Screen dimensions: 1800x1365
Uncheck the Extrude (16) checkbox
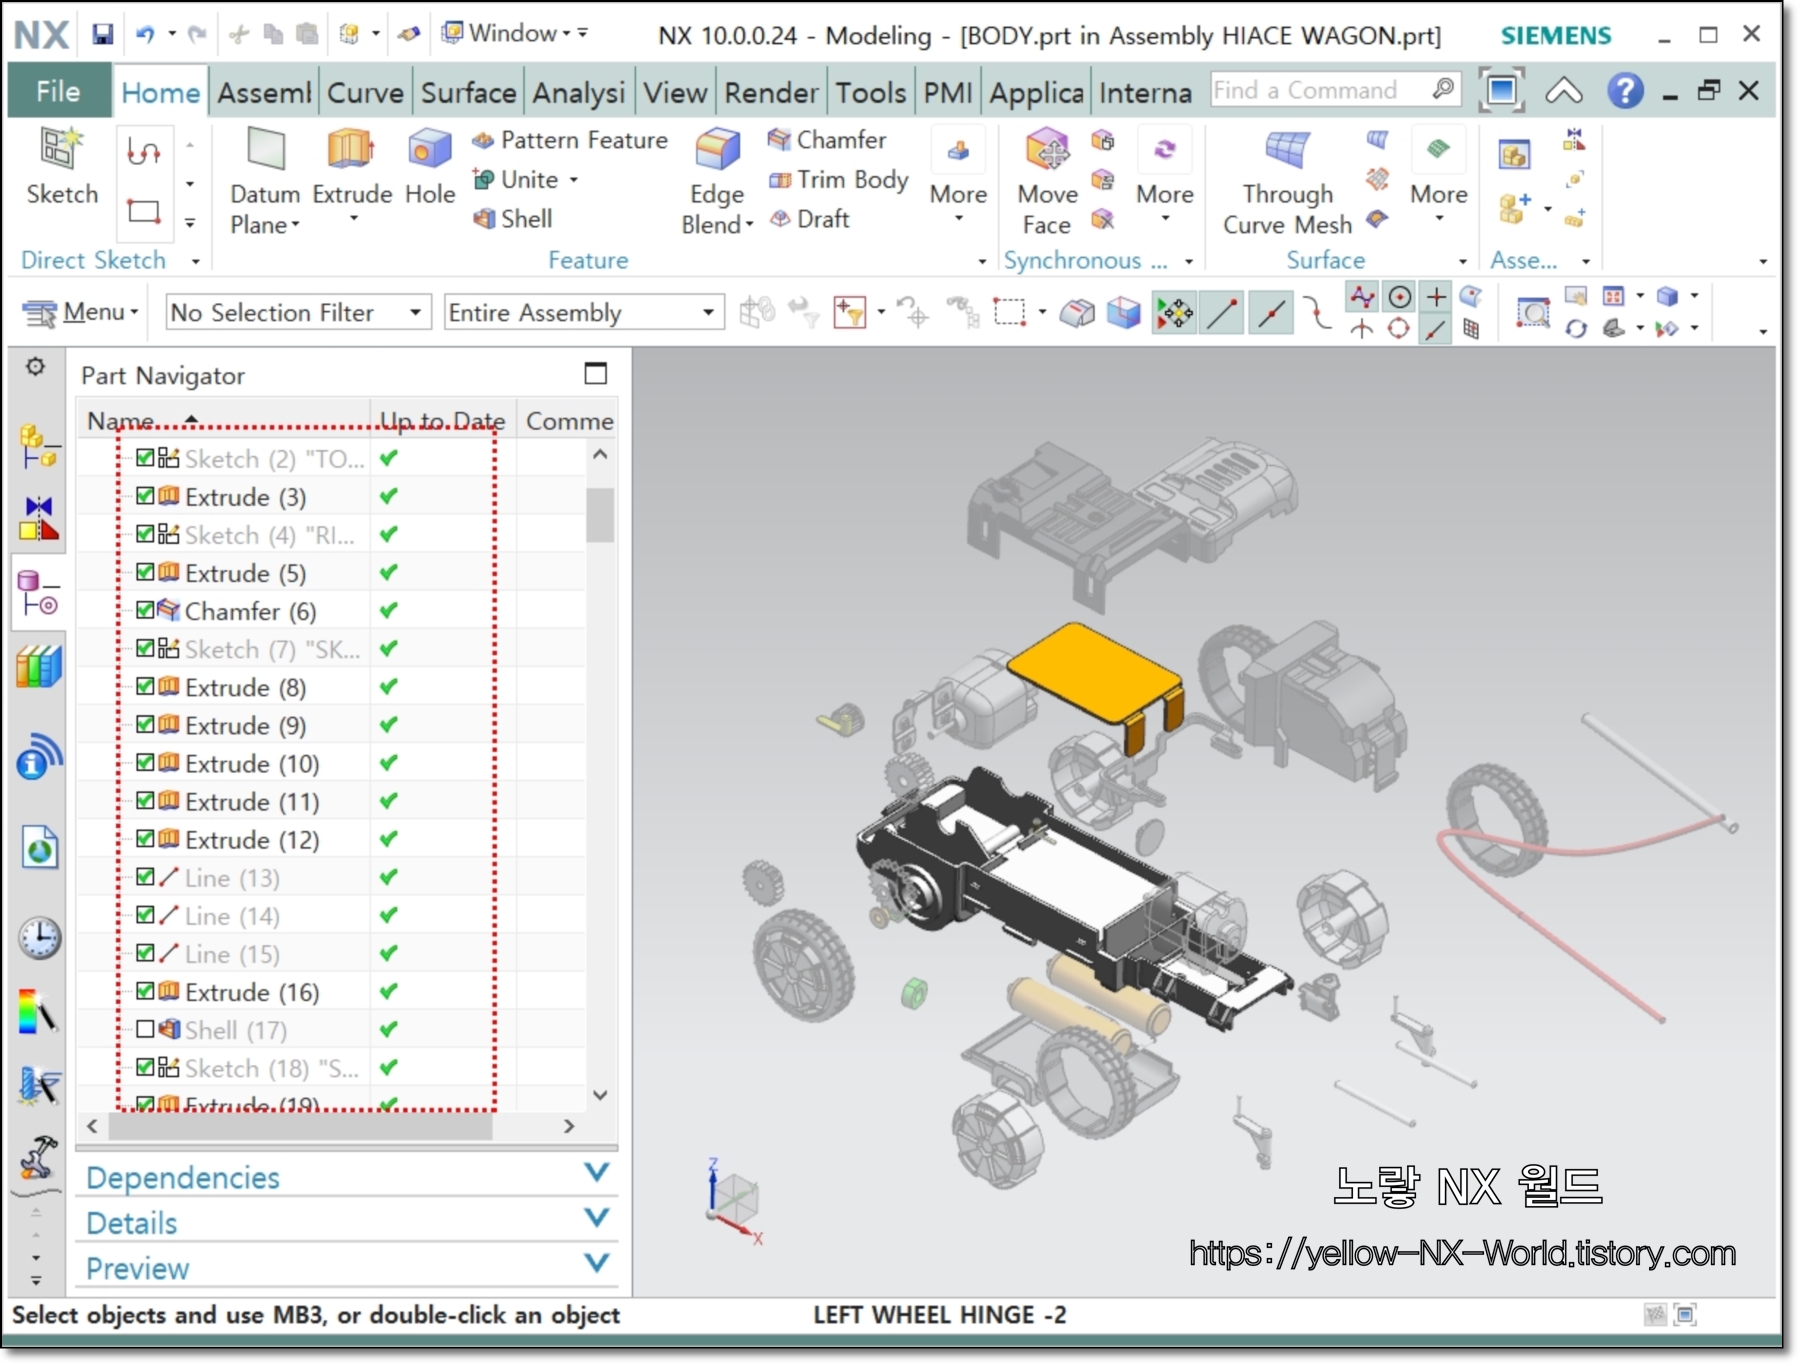(x=145, y=991)
